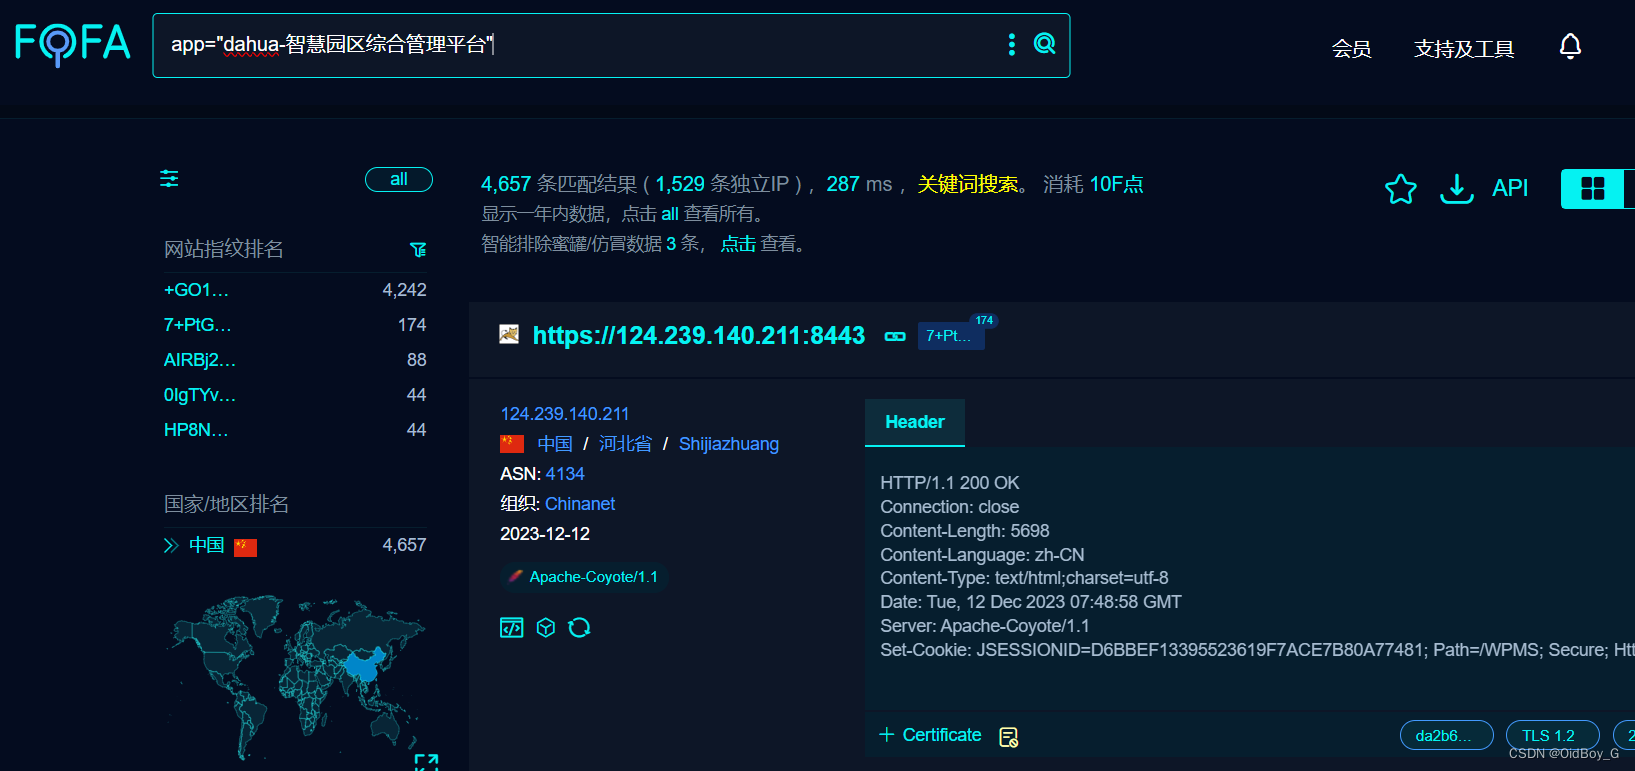1635x771 pixels.
Task: Filter by +GO1... fingerprint
Action: 196,290
